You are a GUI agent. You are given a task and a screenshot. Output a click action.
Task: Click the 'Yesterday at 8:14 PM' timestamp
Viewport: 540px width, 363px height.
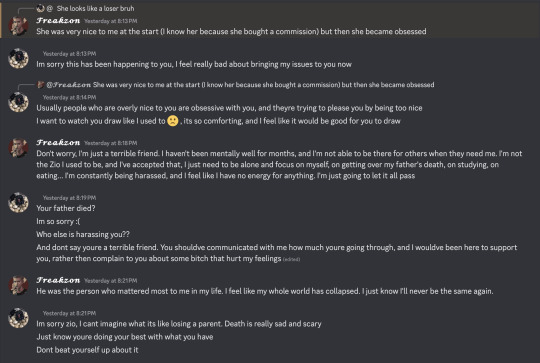click(69, 97)
